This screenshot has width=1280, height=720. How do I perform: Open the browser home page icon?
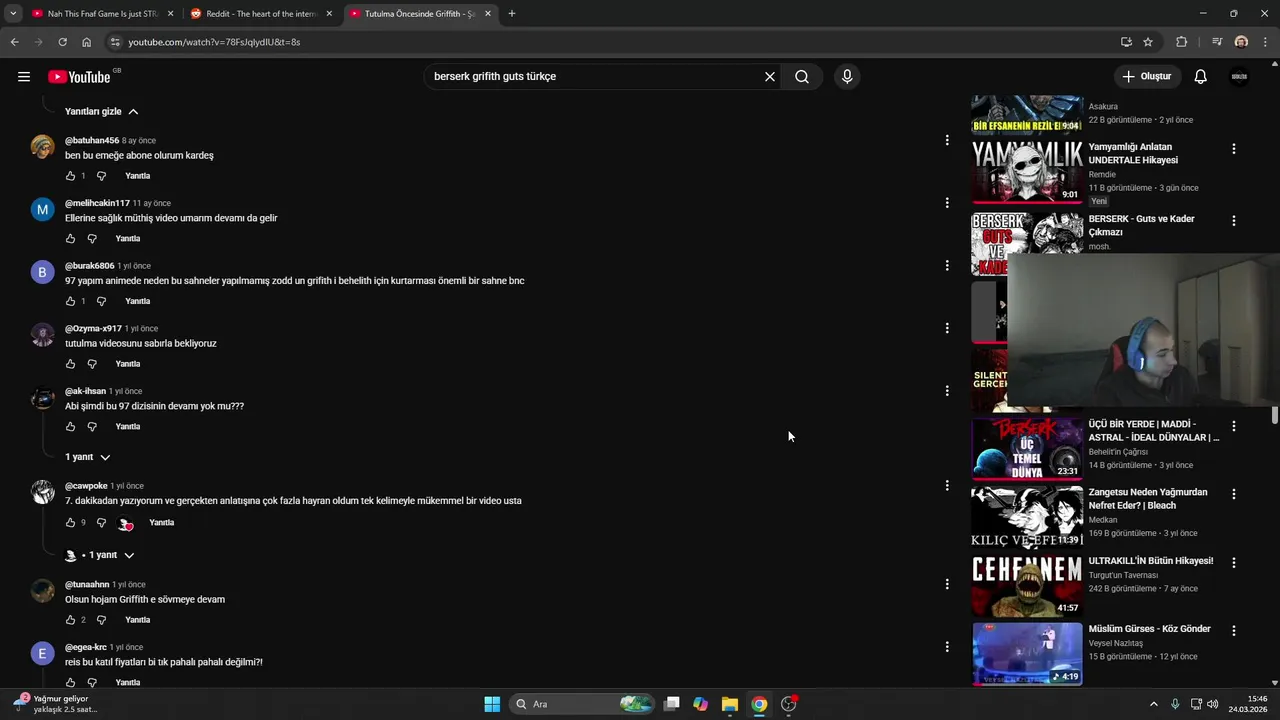click(x=87, y=42)
